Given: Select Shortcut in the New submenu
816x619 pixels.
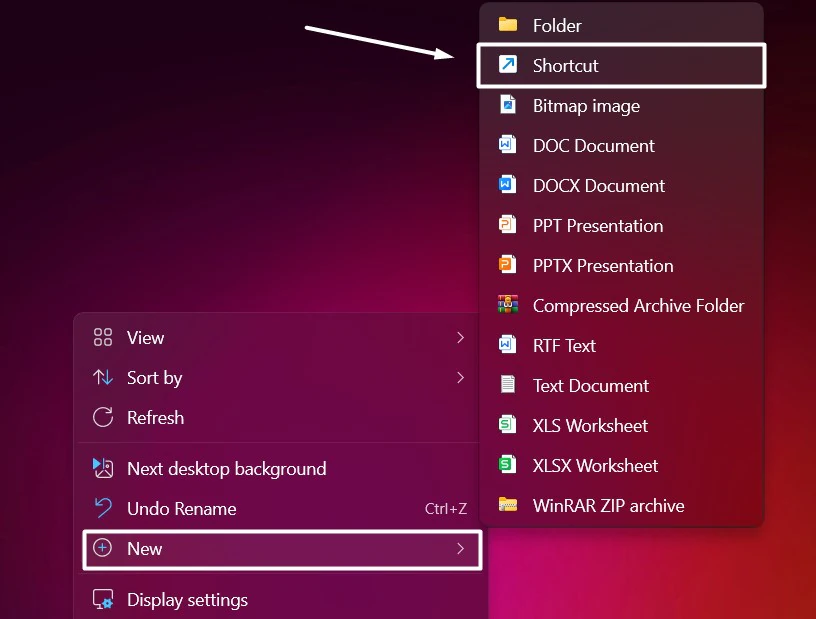Looking at the screenshot, I should coord(621,66).
